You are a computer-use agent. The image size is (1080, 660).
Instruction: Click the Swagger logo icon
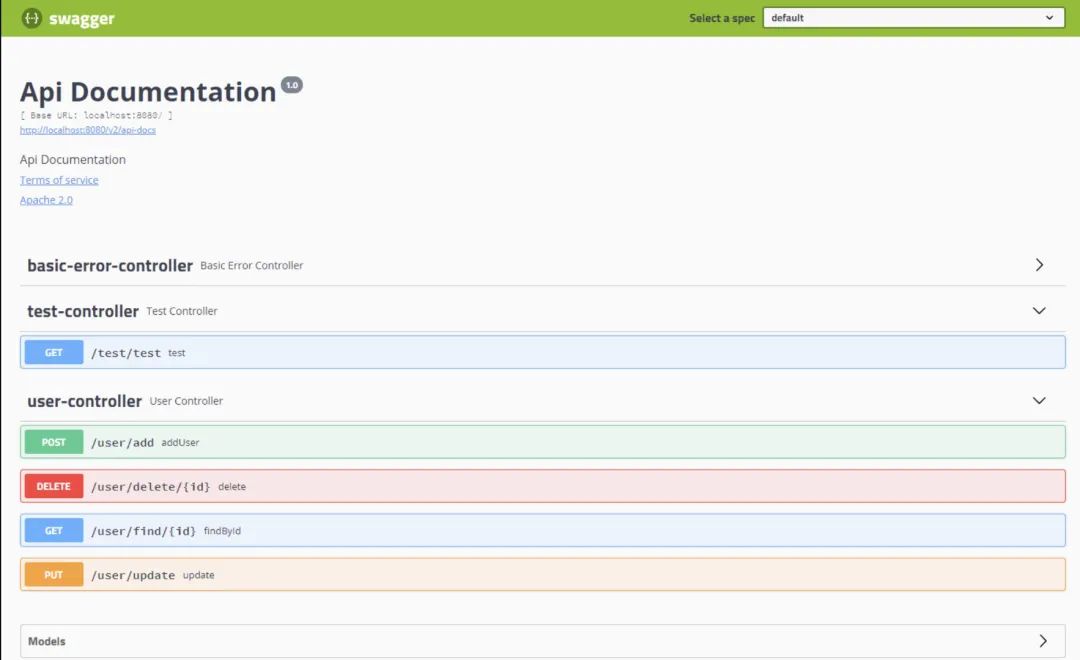[32, 18]
